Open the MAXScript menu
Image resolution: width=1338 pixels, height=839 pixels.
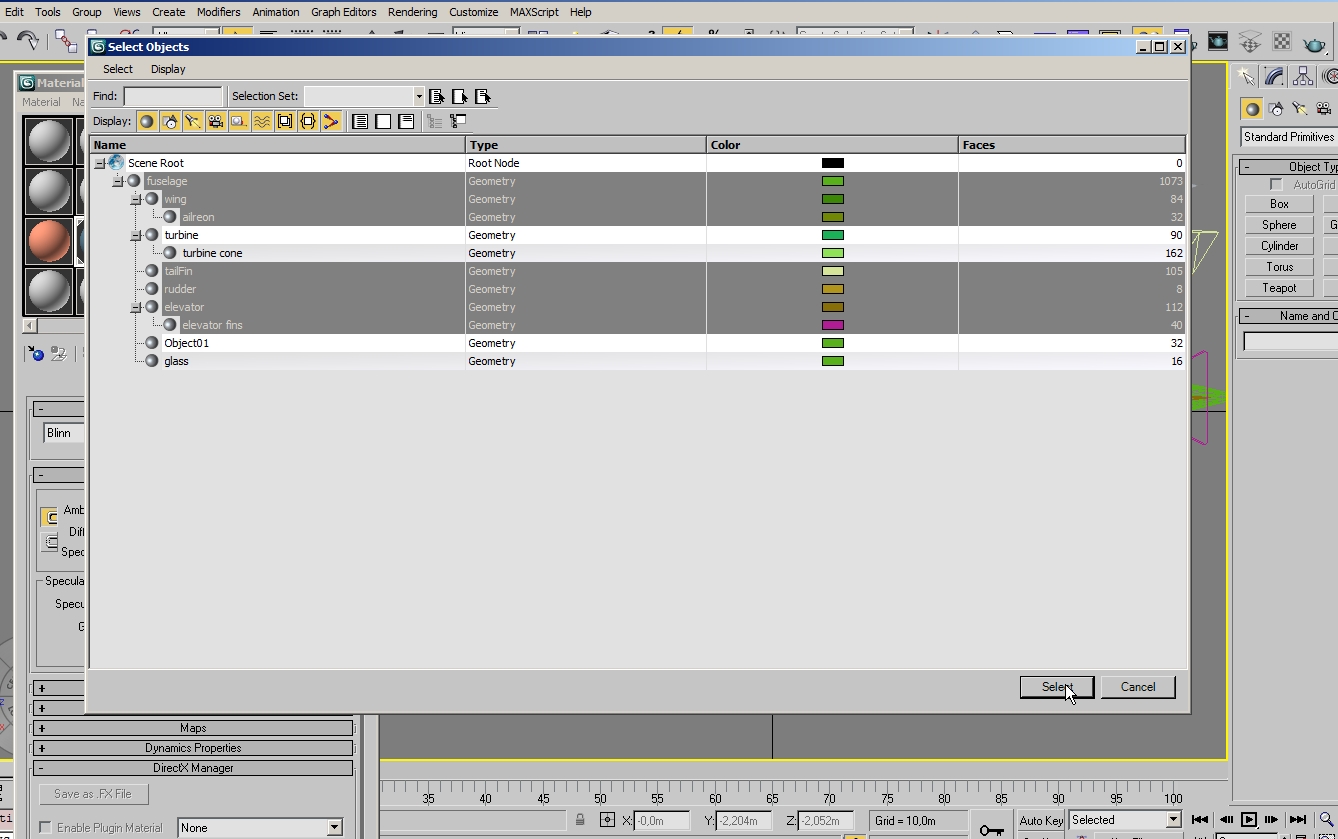coord(534,12)
